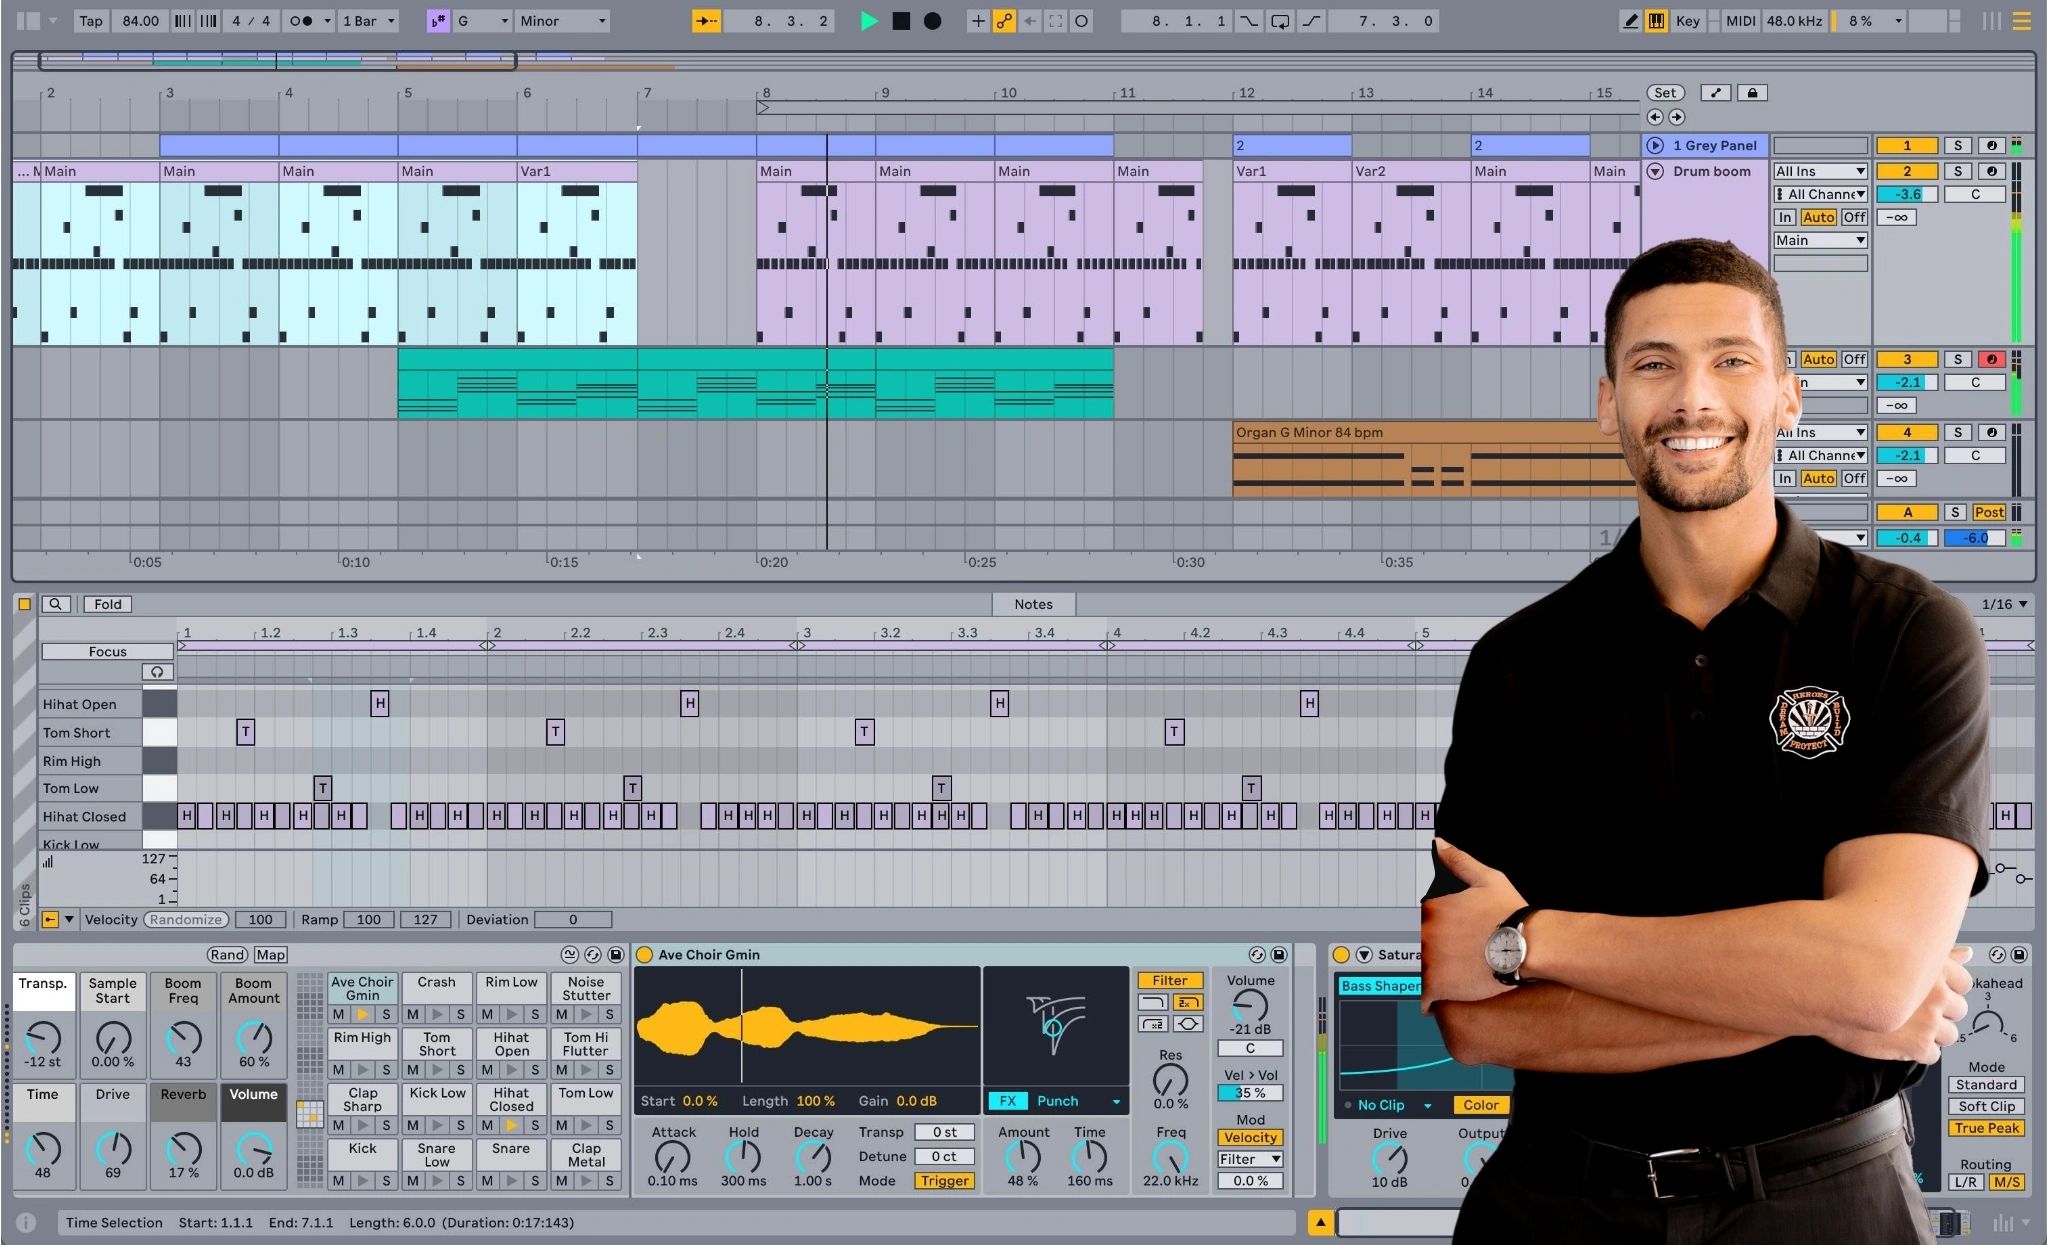Click the Rand macro button

tap(227, 955)
